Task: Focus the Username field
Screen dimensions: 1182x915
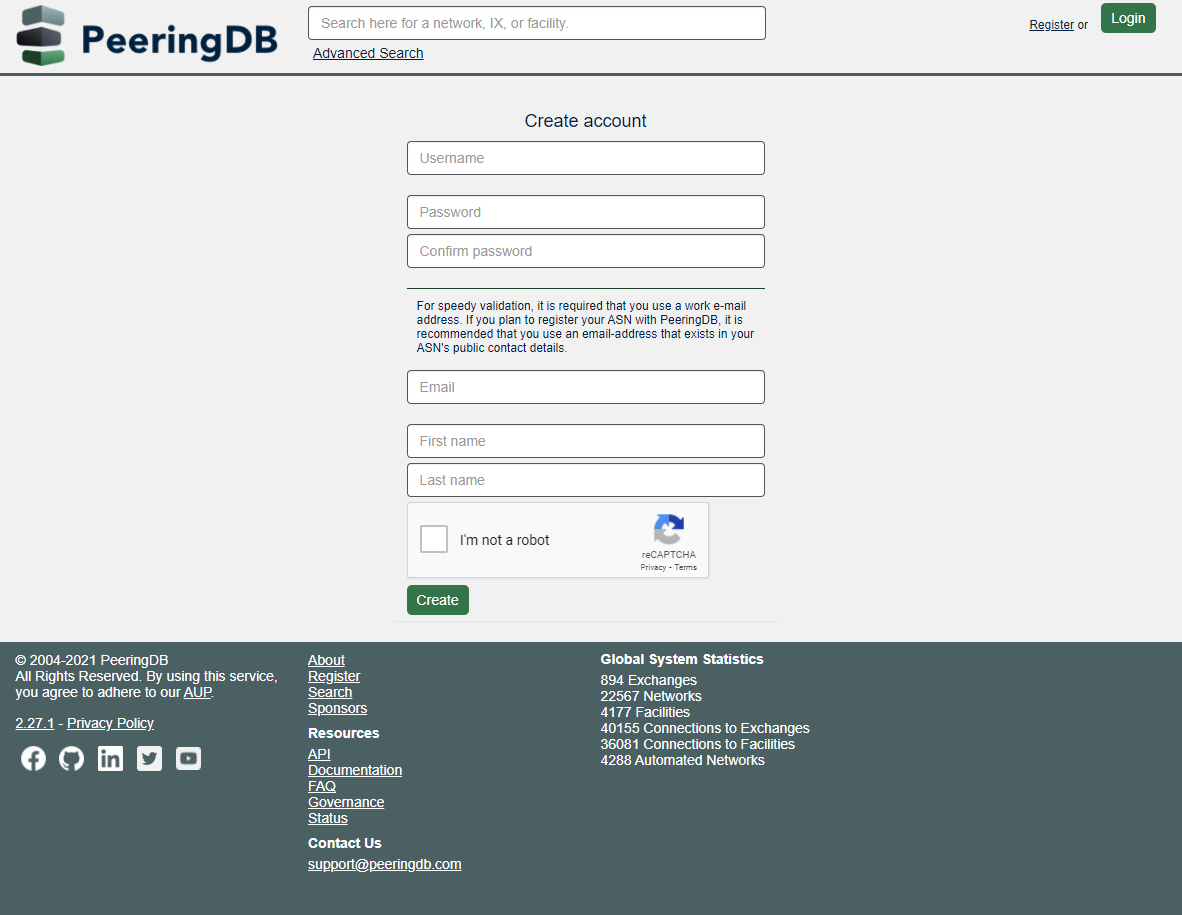Action: (x=585, y=158)
